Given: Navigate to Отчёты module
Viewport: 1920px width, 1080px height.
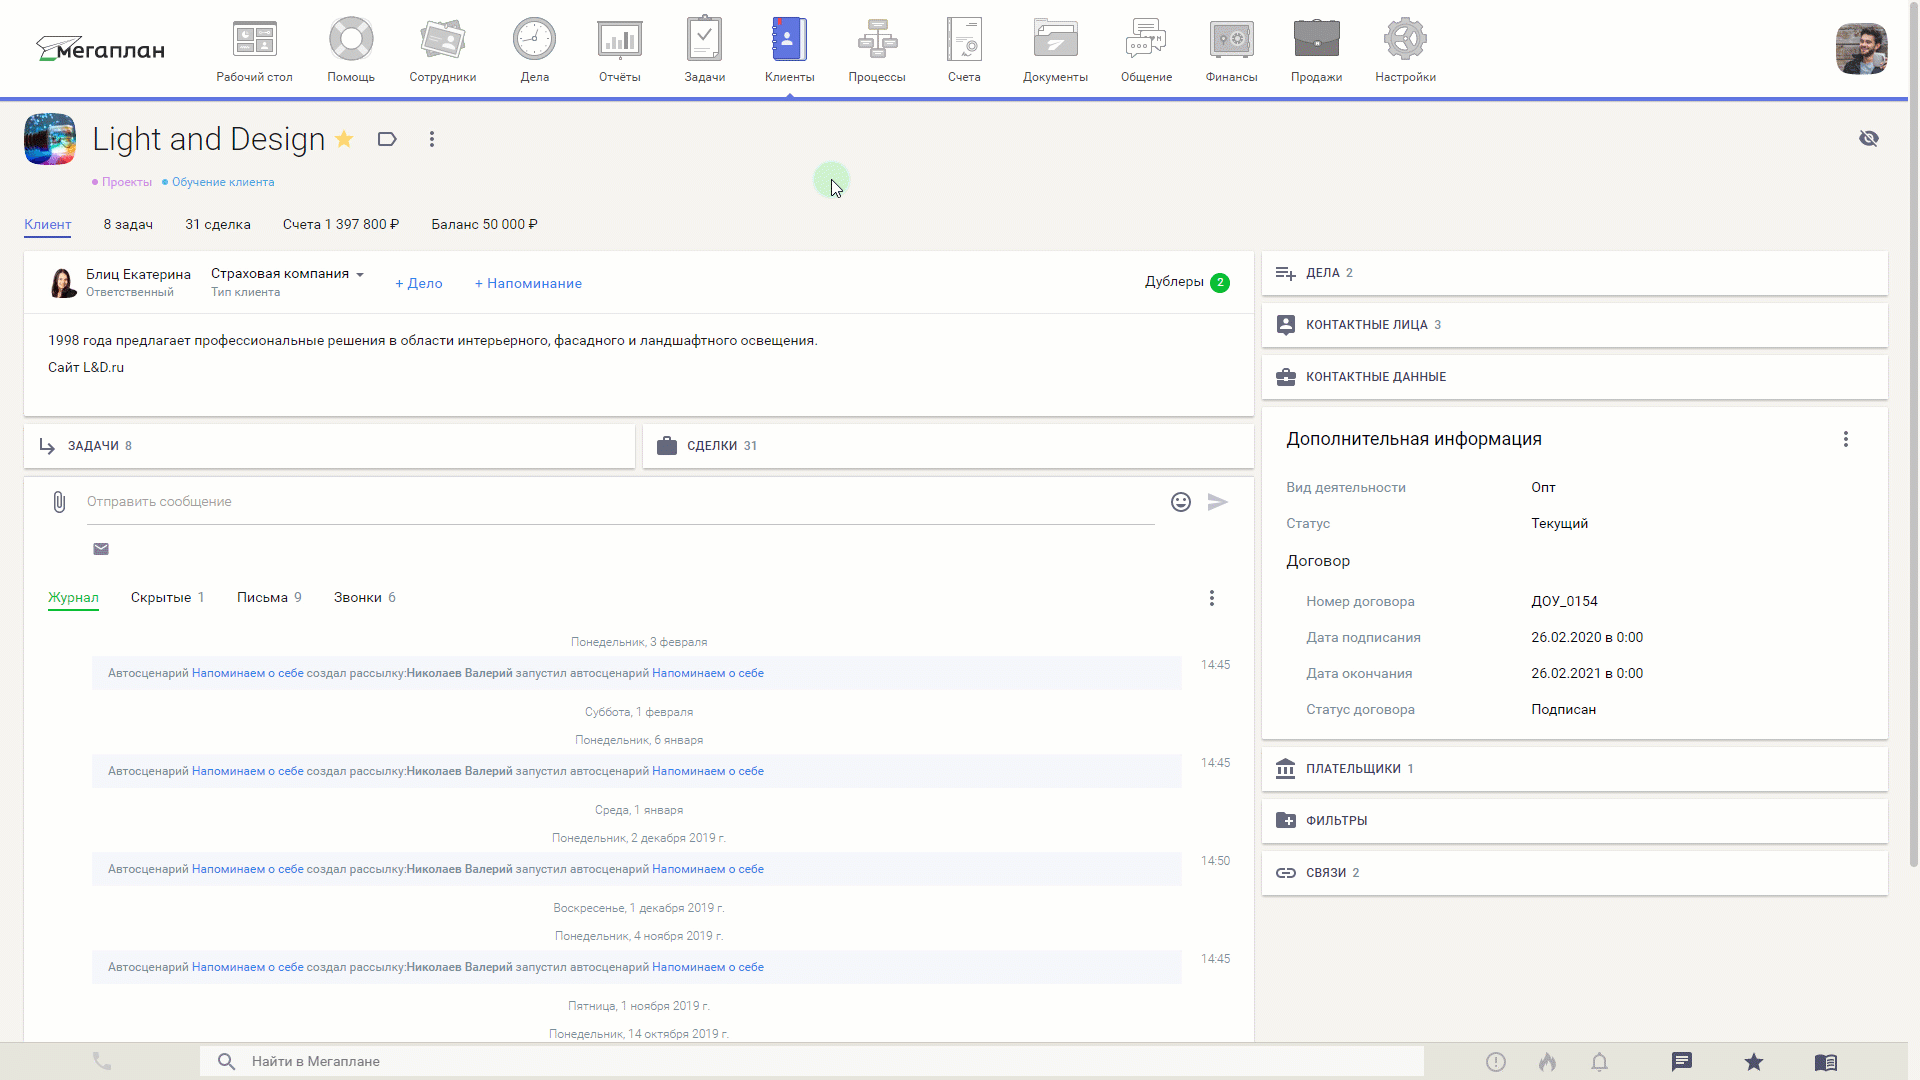Looking at the screenshot, I should tap(618, 49).
